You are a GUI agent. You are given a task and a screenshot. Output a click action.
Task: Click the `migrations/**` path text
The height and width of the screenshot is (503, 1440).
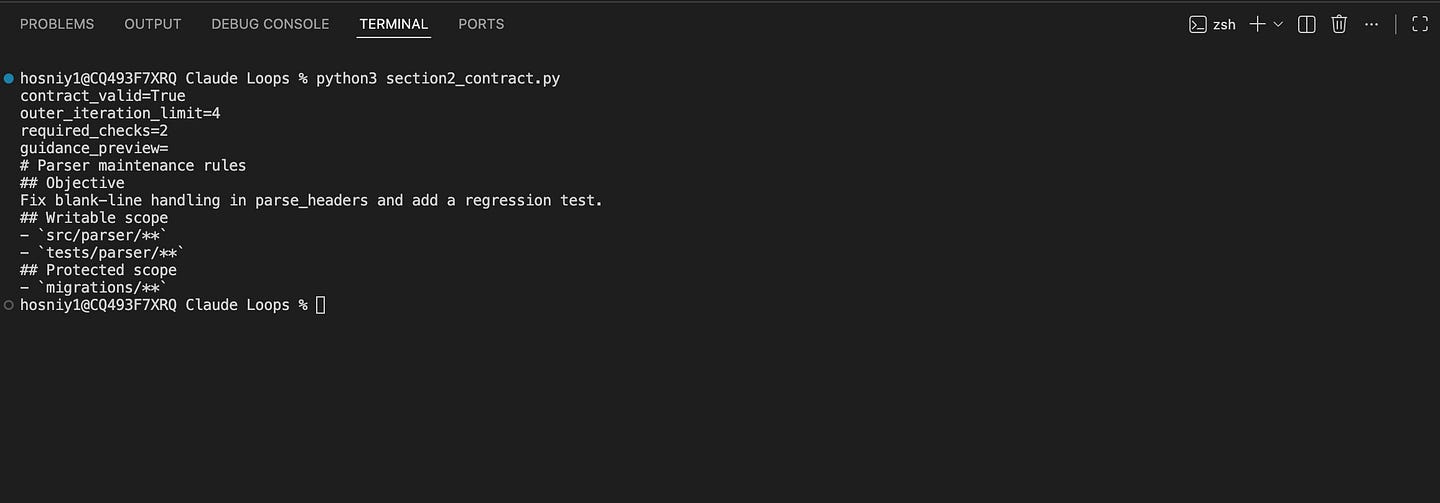tap(103, 288)
